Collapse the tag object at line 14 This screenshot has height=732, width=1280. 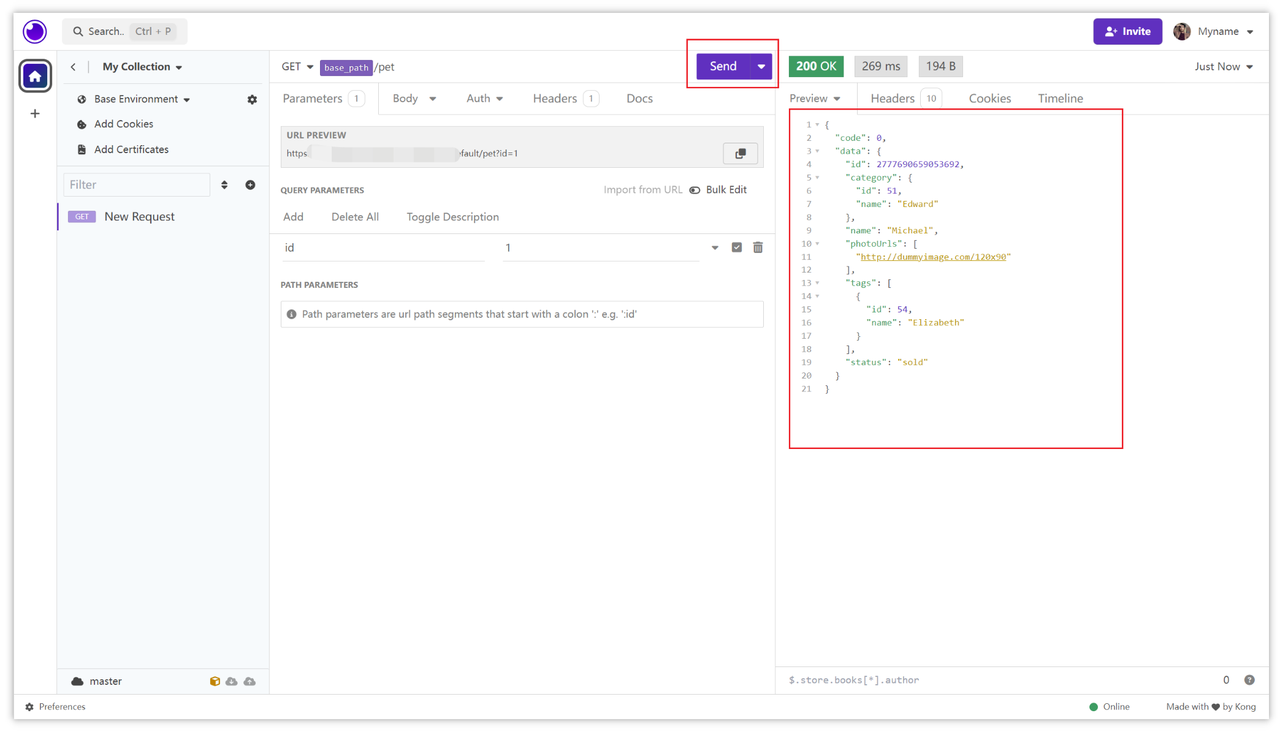[x=818, y=297]
